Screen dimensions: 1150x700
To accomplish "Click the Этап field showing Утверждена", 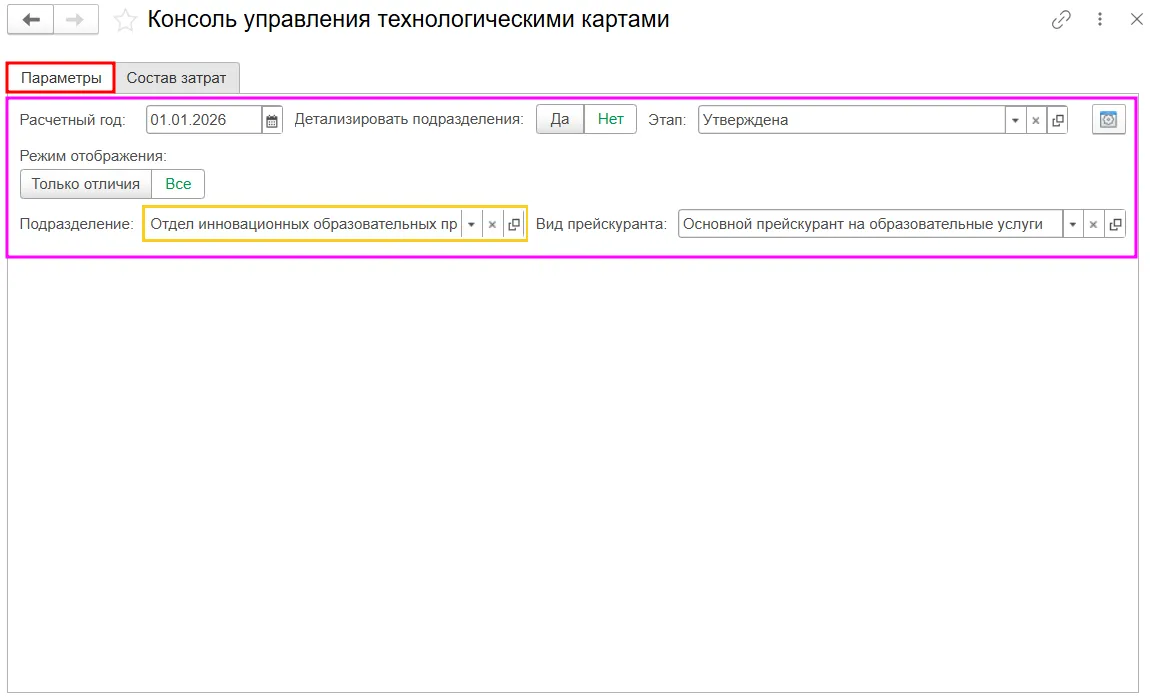I will (x=851, y=120).
